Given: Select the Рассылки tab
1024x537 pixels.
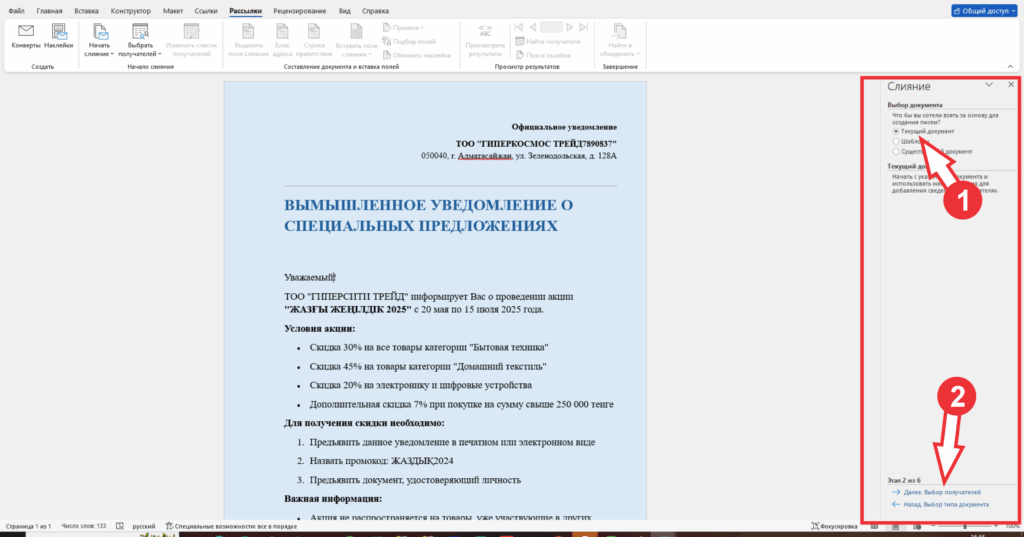Looking at the screenshot, I should click(x=246, y=11).
